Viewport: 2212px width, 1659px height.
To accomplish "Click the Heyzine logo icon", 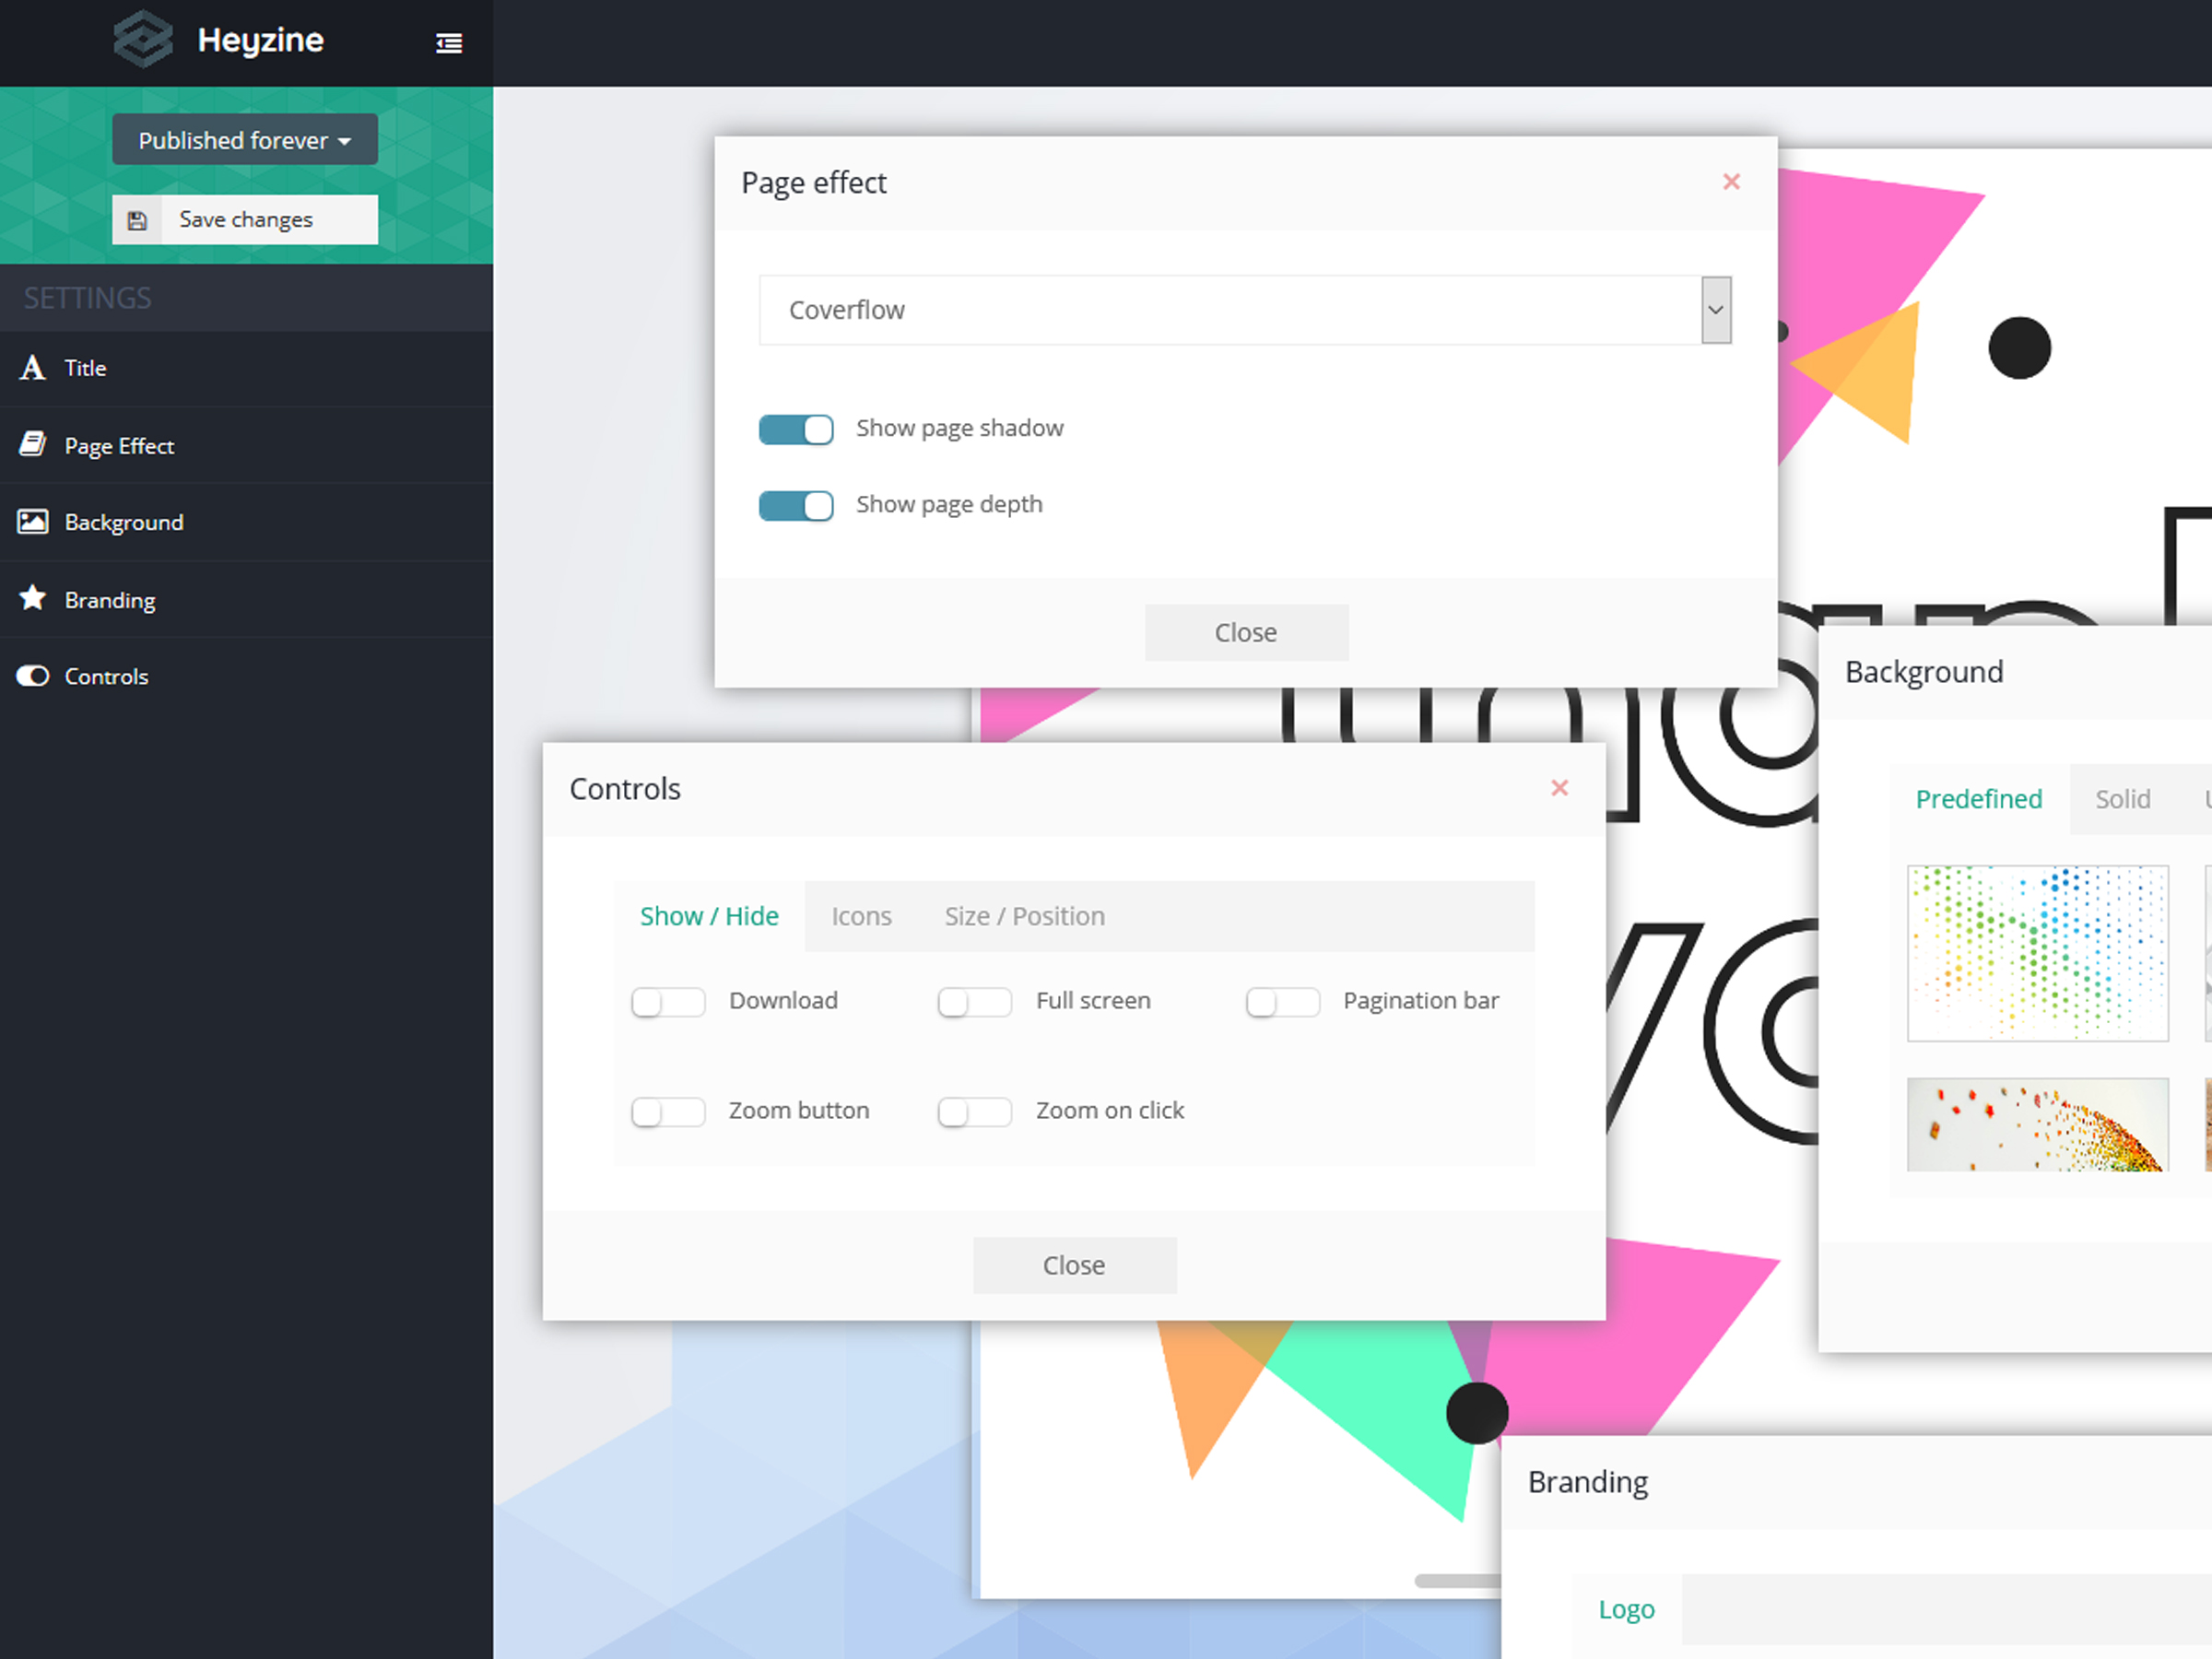I will [142, 40].
